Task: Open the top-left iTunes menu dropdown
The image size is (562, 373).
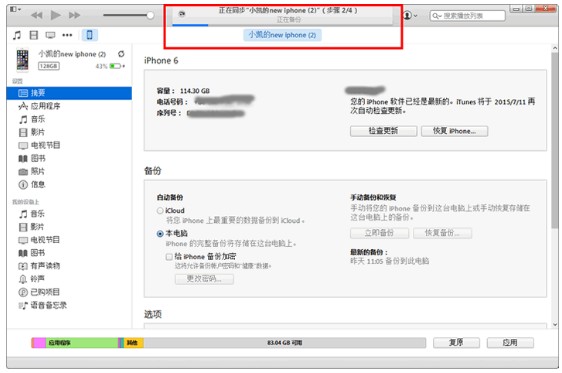Action: click(15, 9)
